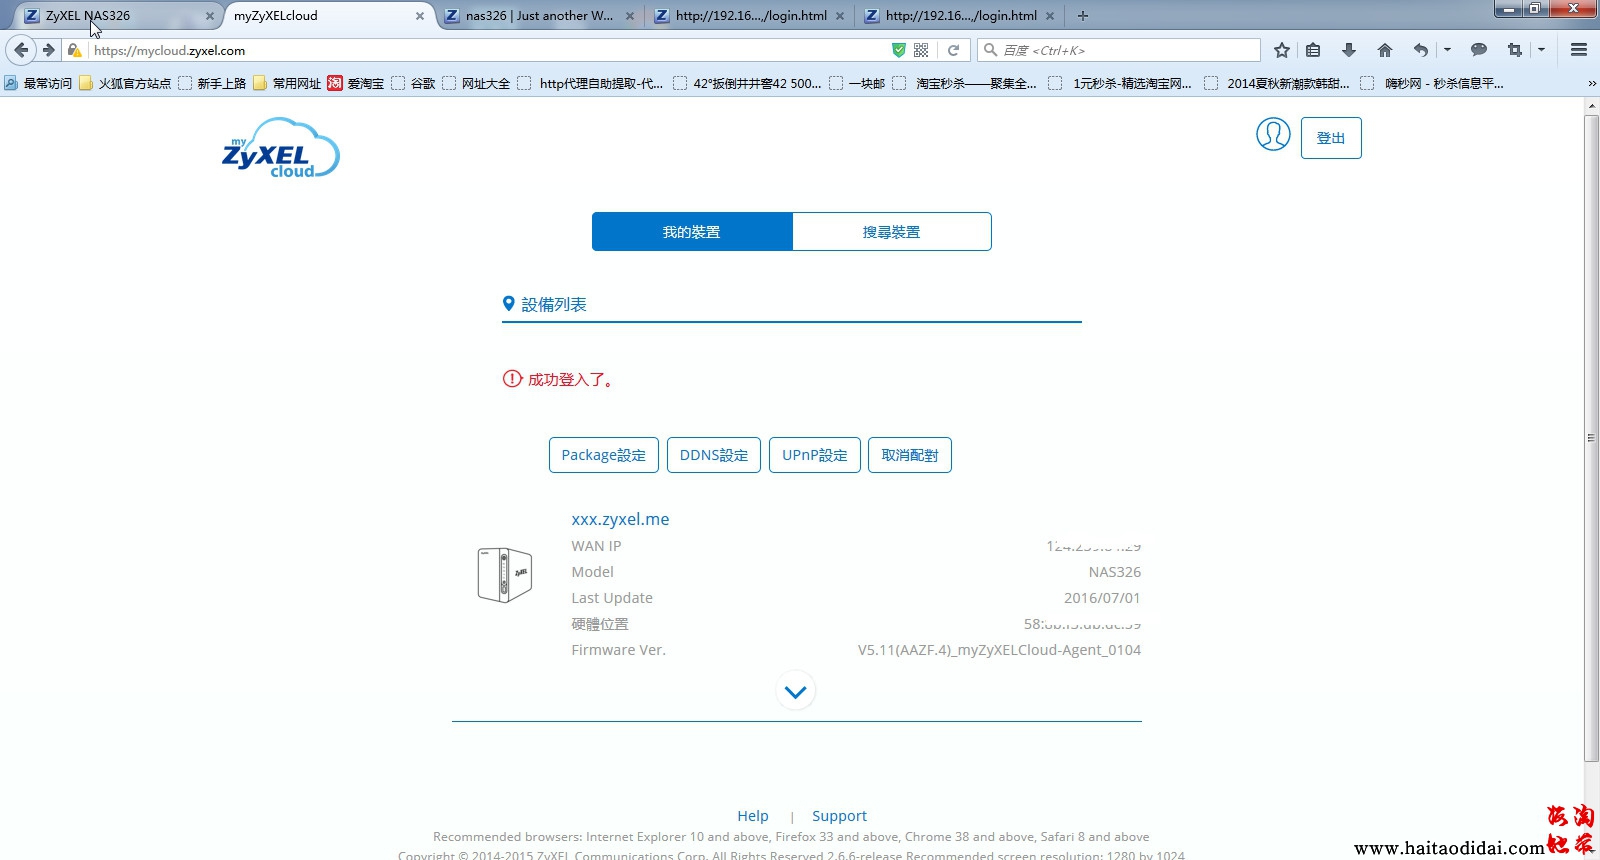
Task: Open the 谷歌 bookmark
Action: [413, 83]
